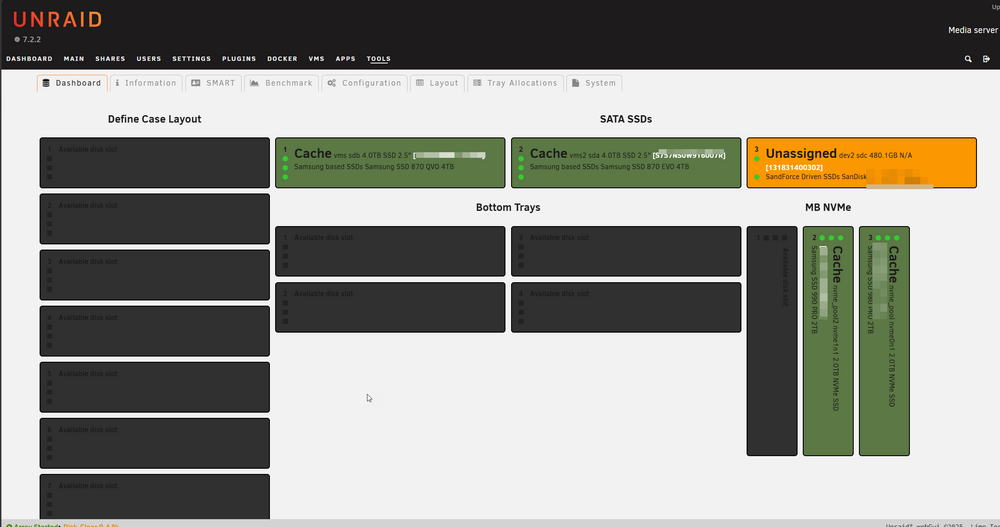1000x527 pixels.
Task: Click the "dev2 sdc 480.1GB N/A" text
Action: coord(876,156)
